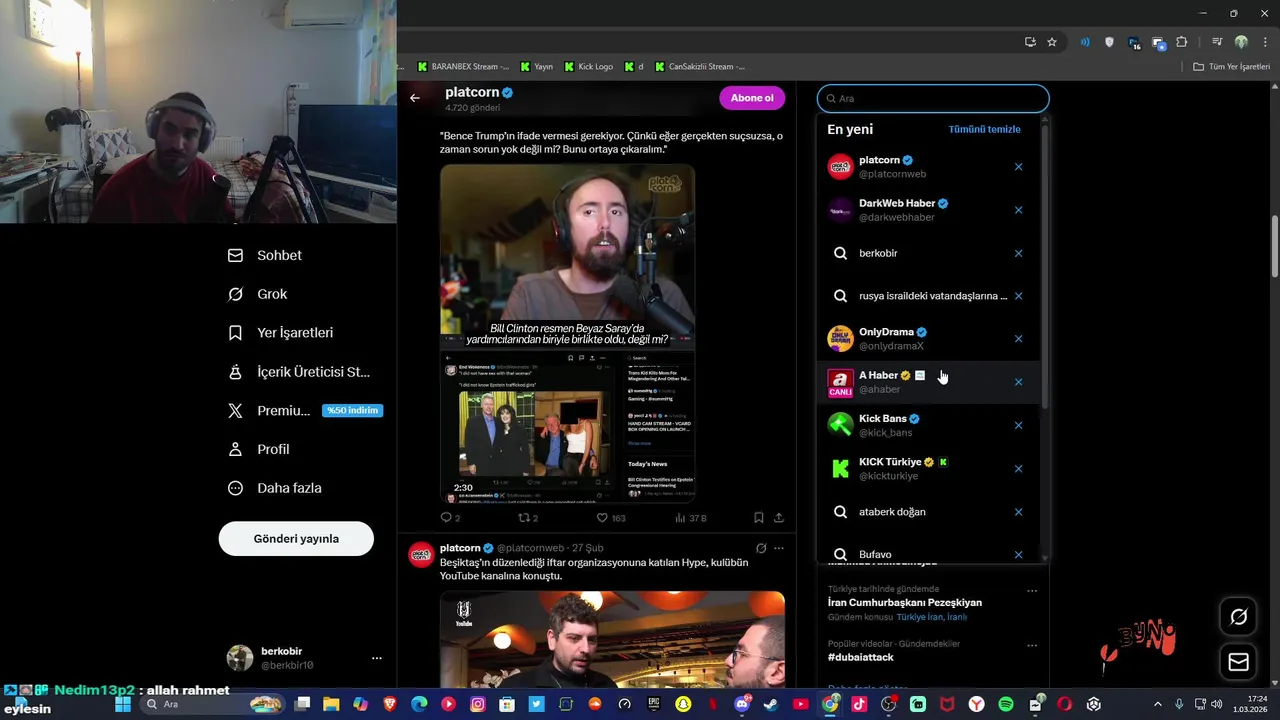1280x720 pixels.
Task: Open floating Grok button
Action: coord(1238,617)
